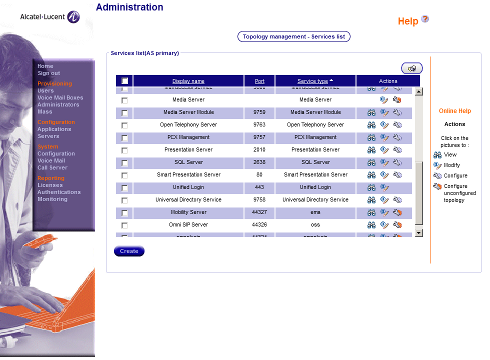Toggle the select-all checkbox in table header
490x360 pixels.
(x=125, y=81)
